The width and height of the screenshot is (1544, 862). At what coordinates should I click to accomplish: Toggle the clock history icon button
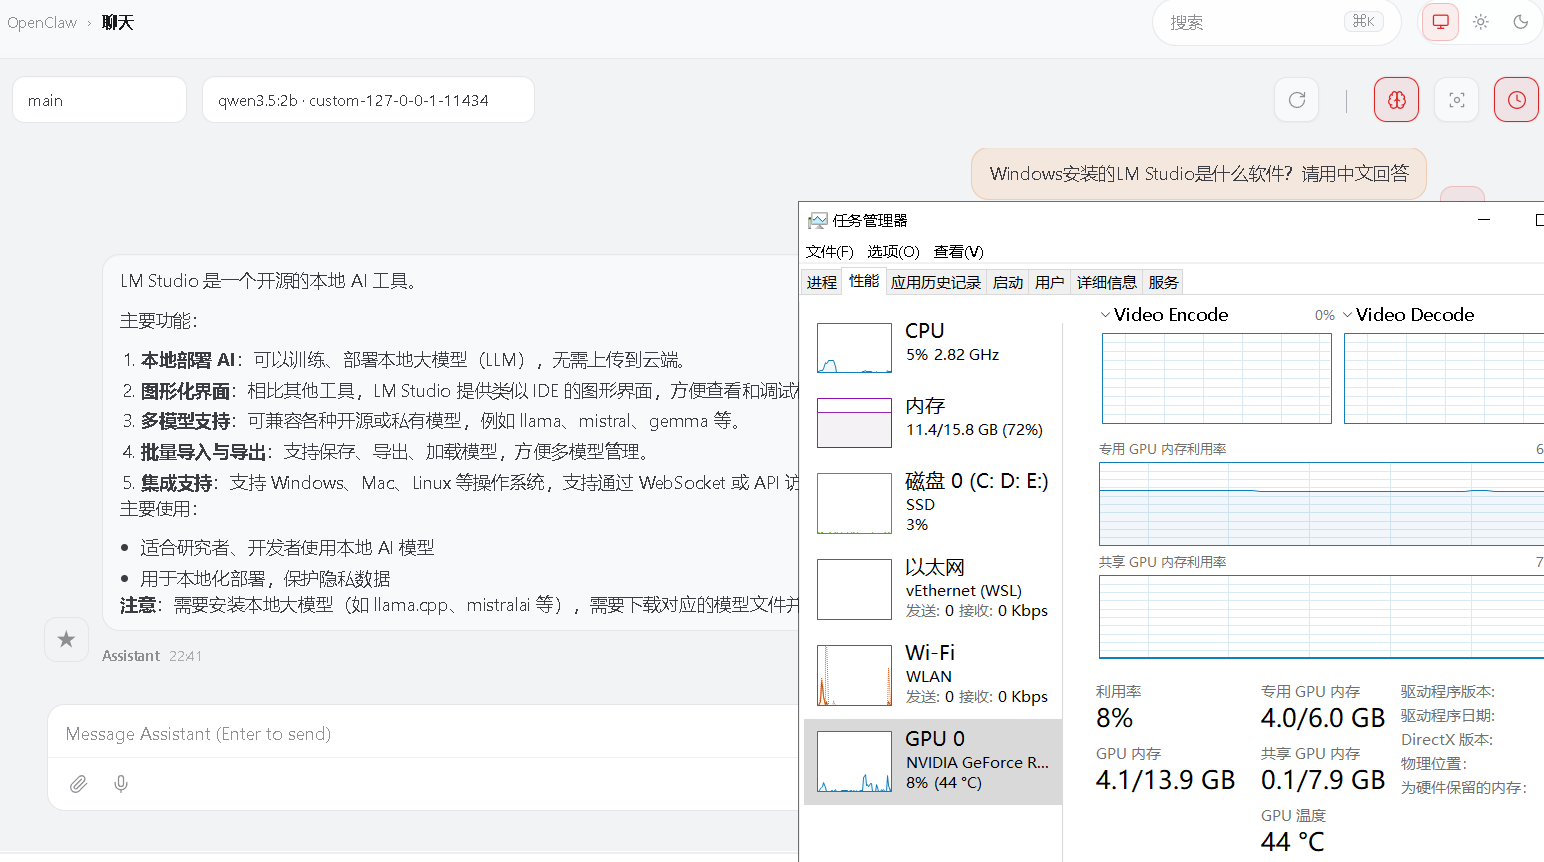click(x=1516, y=100)
